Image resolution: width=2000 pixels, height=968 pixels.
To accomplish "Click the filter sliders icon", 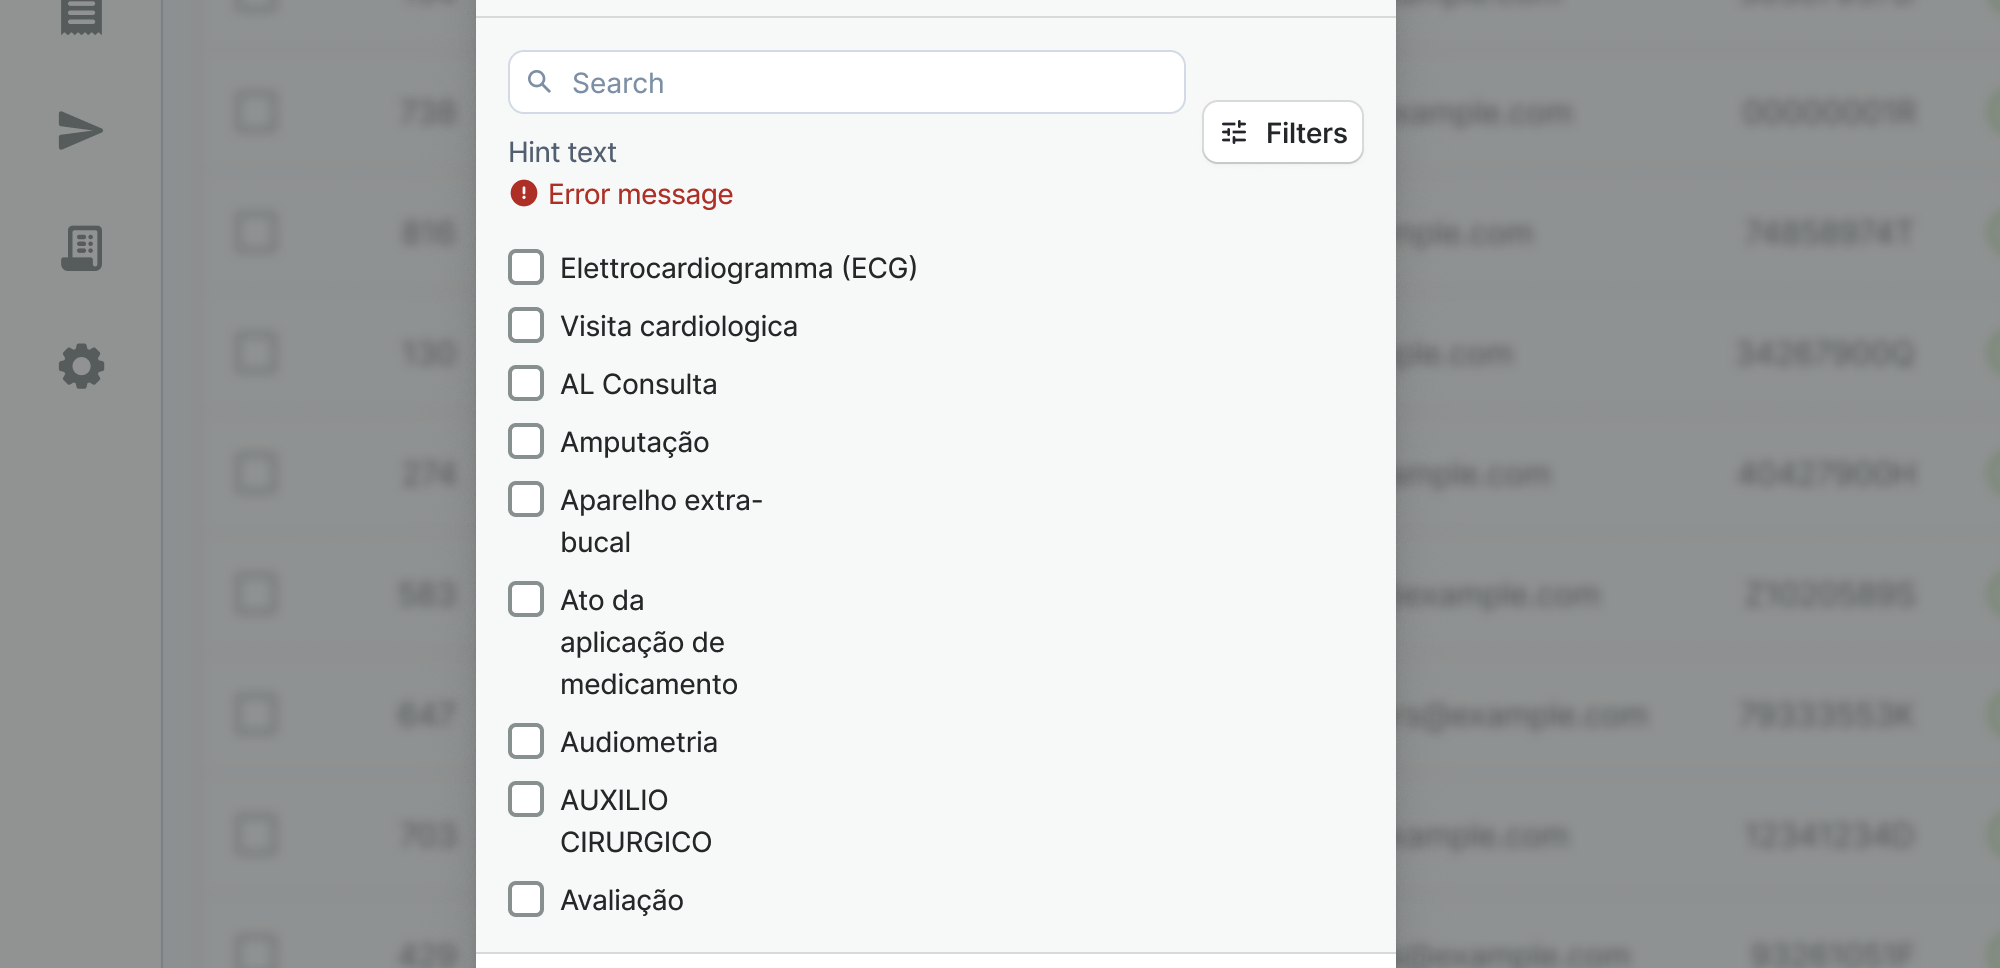I will click(x=1234, y=132).
